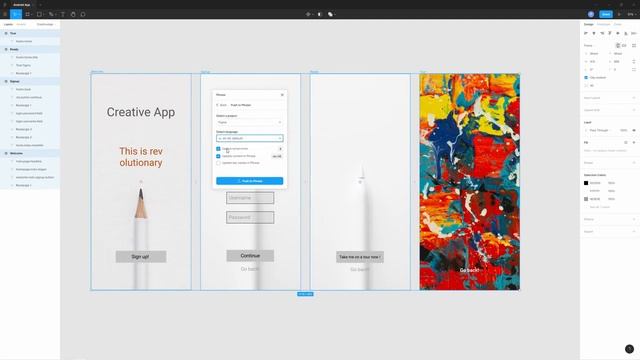The image size is (640, 360).
Task: Click the user avatar in toolbar
Action: tap(591, 14)
